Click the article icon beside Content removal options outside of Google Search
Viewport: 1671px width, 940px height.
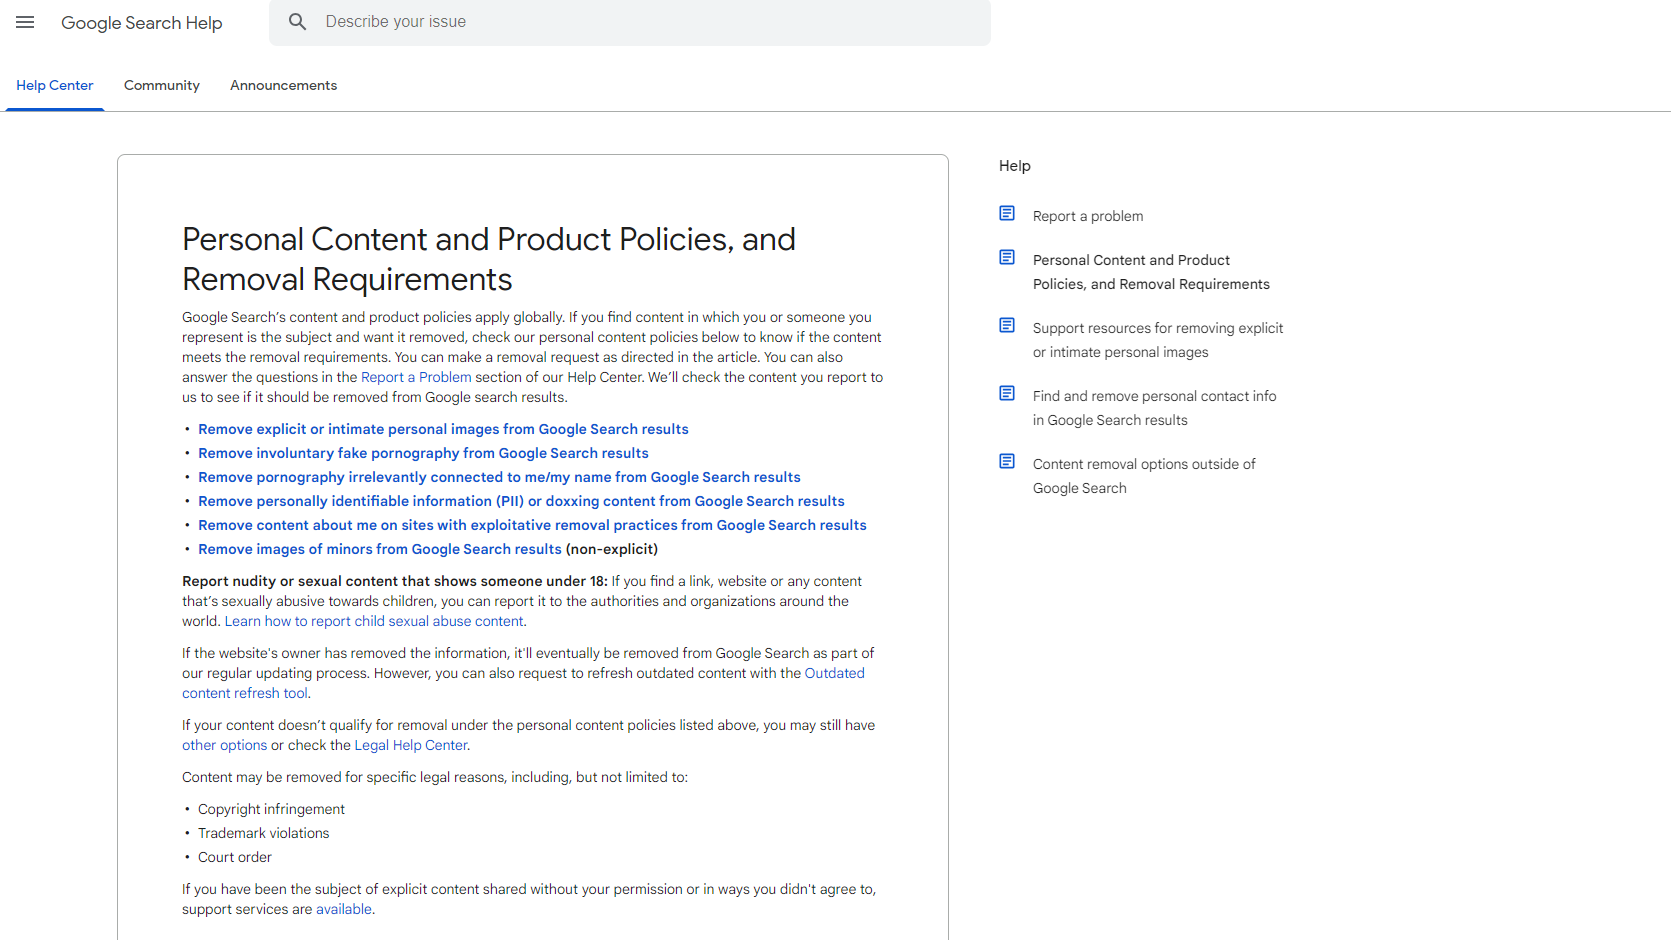pyautogui.click(x=1007, y=462)
